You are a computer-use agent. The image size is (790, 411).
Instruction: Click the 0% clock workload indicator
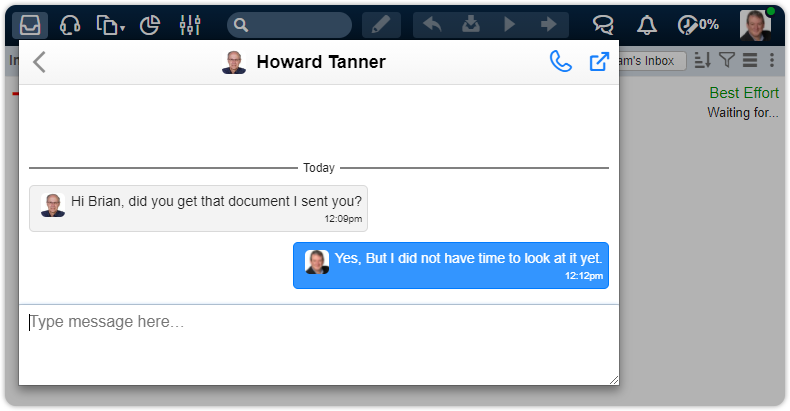(698, 25)
